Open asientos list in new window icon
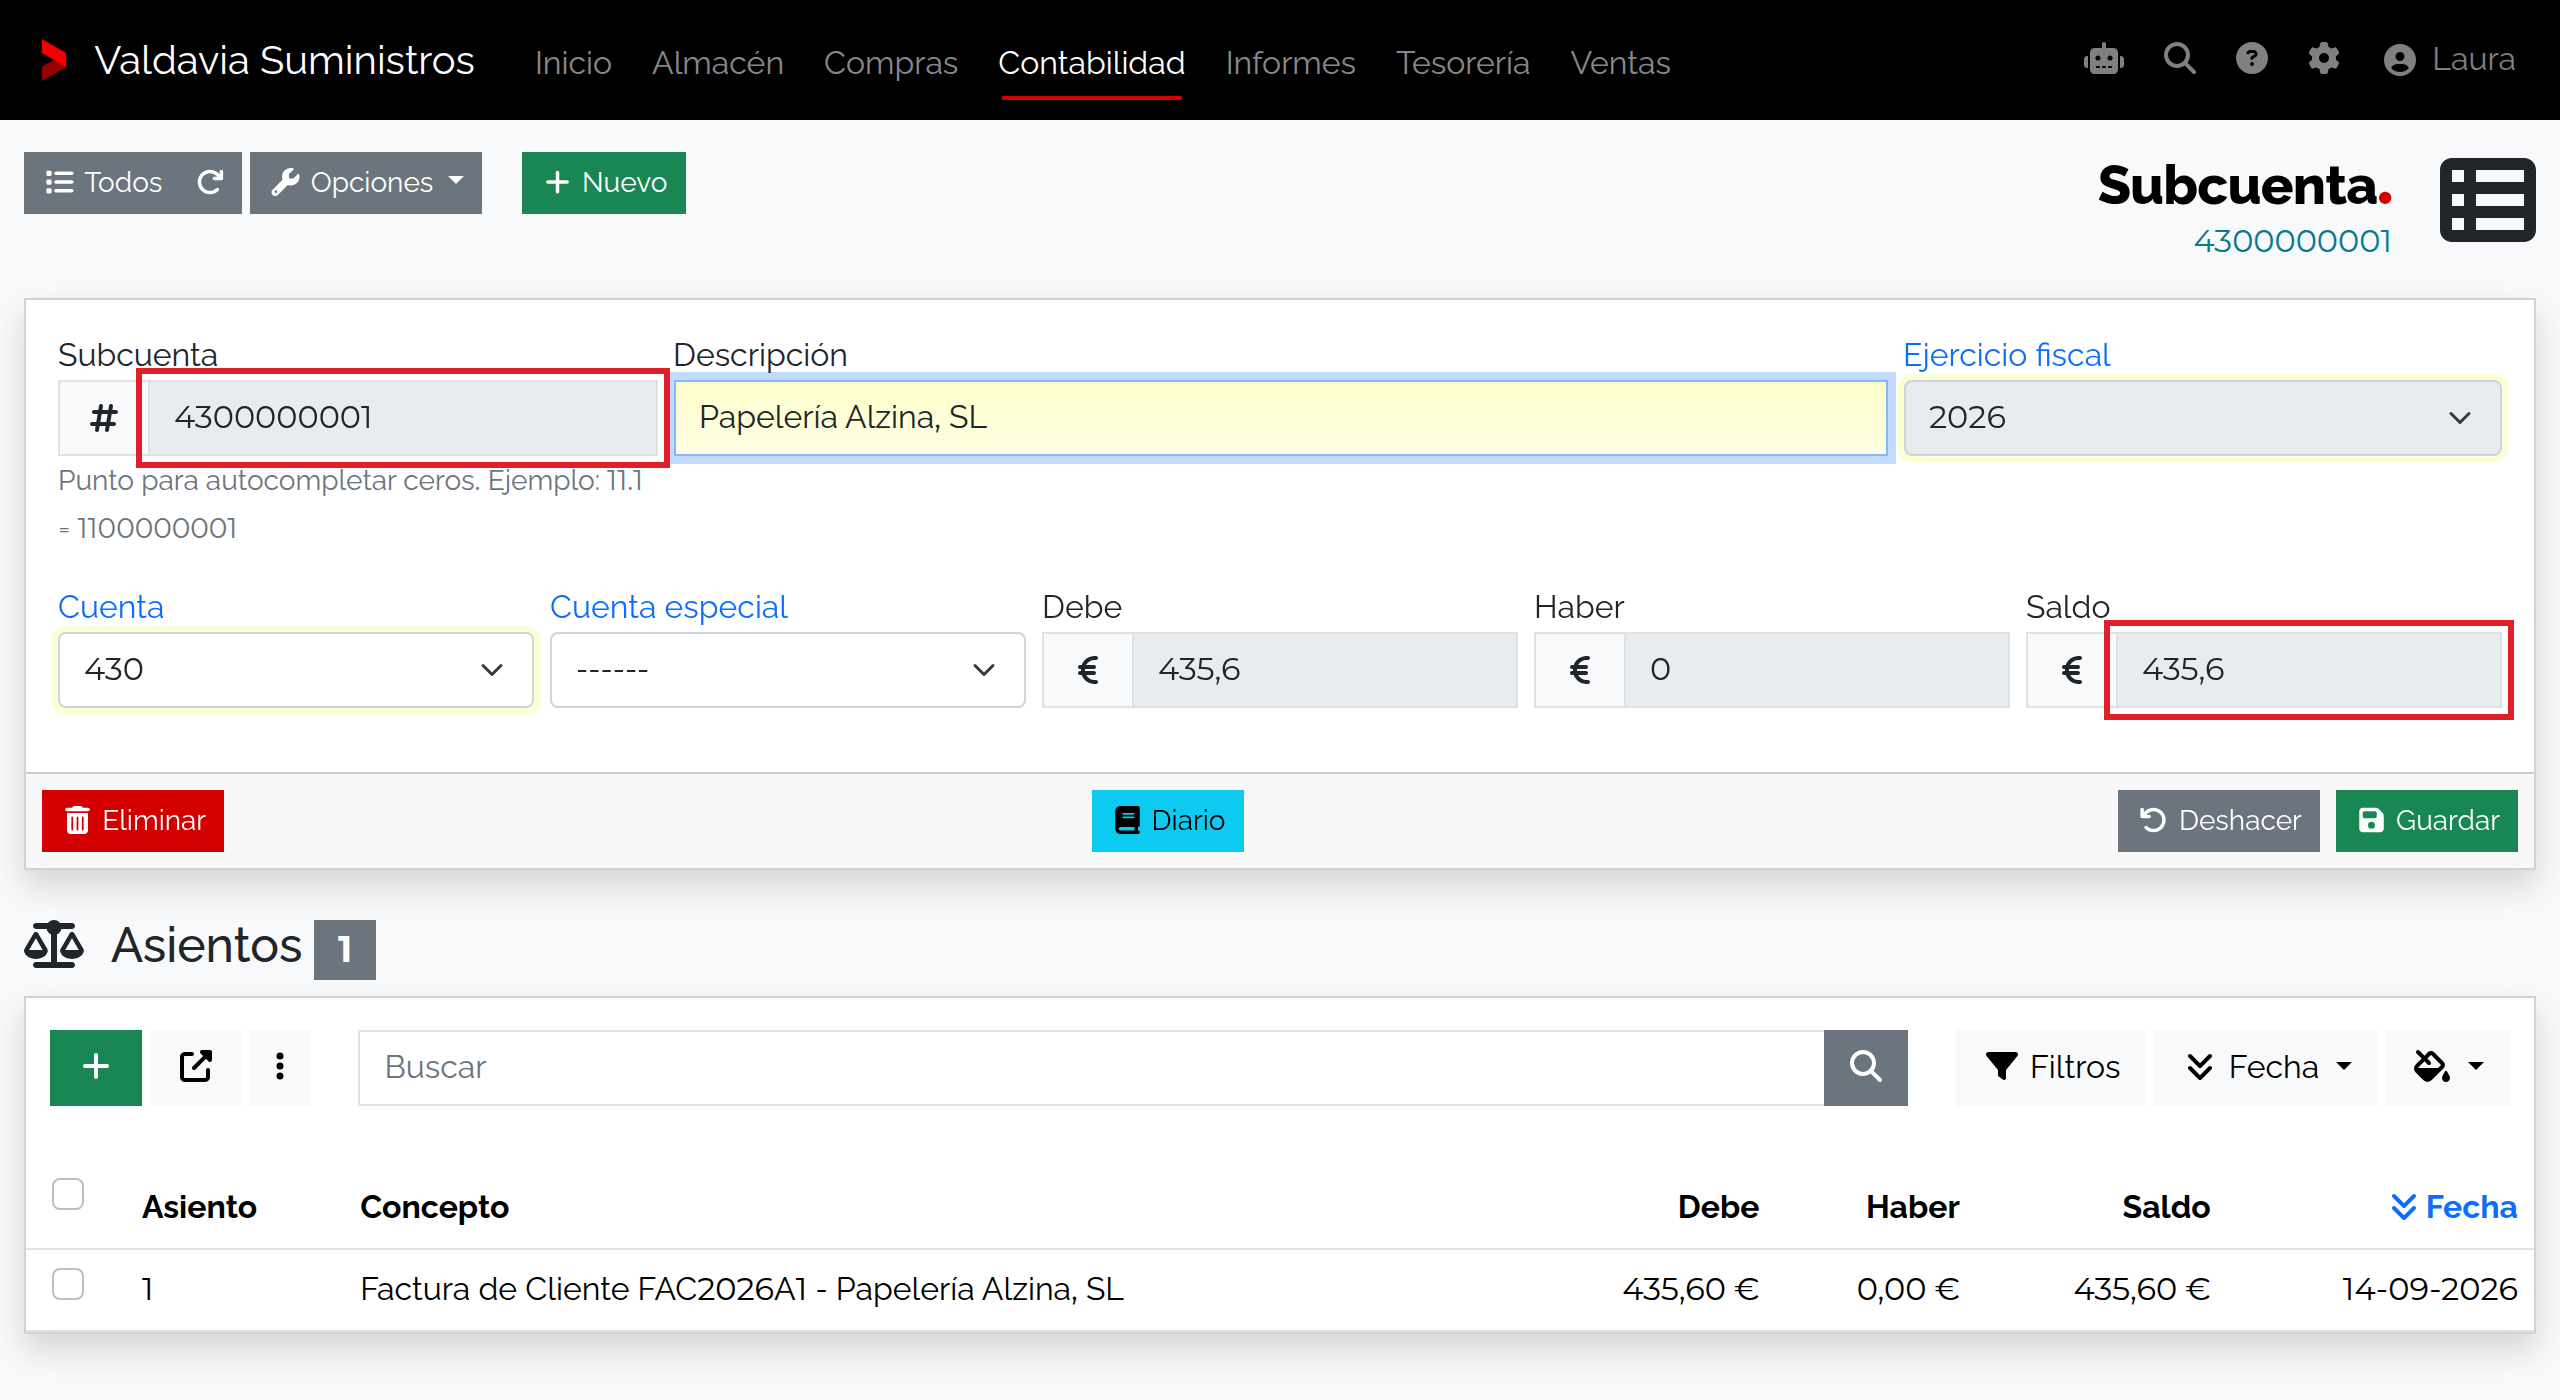The height and width of the screenshot is (1400, 2560). [x=196, y=1067]
